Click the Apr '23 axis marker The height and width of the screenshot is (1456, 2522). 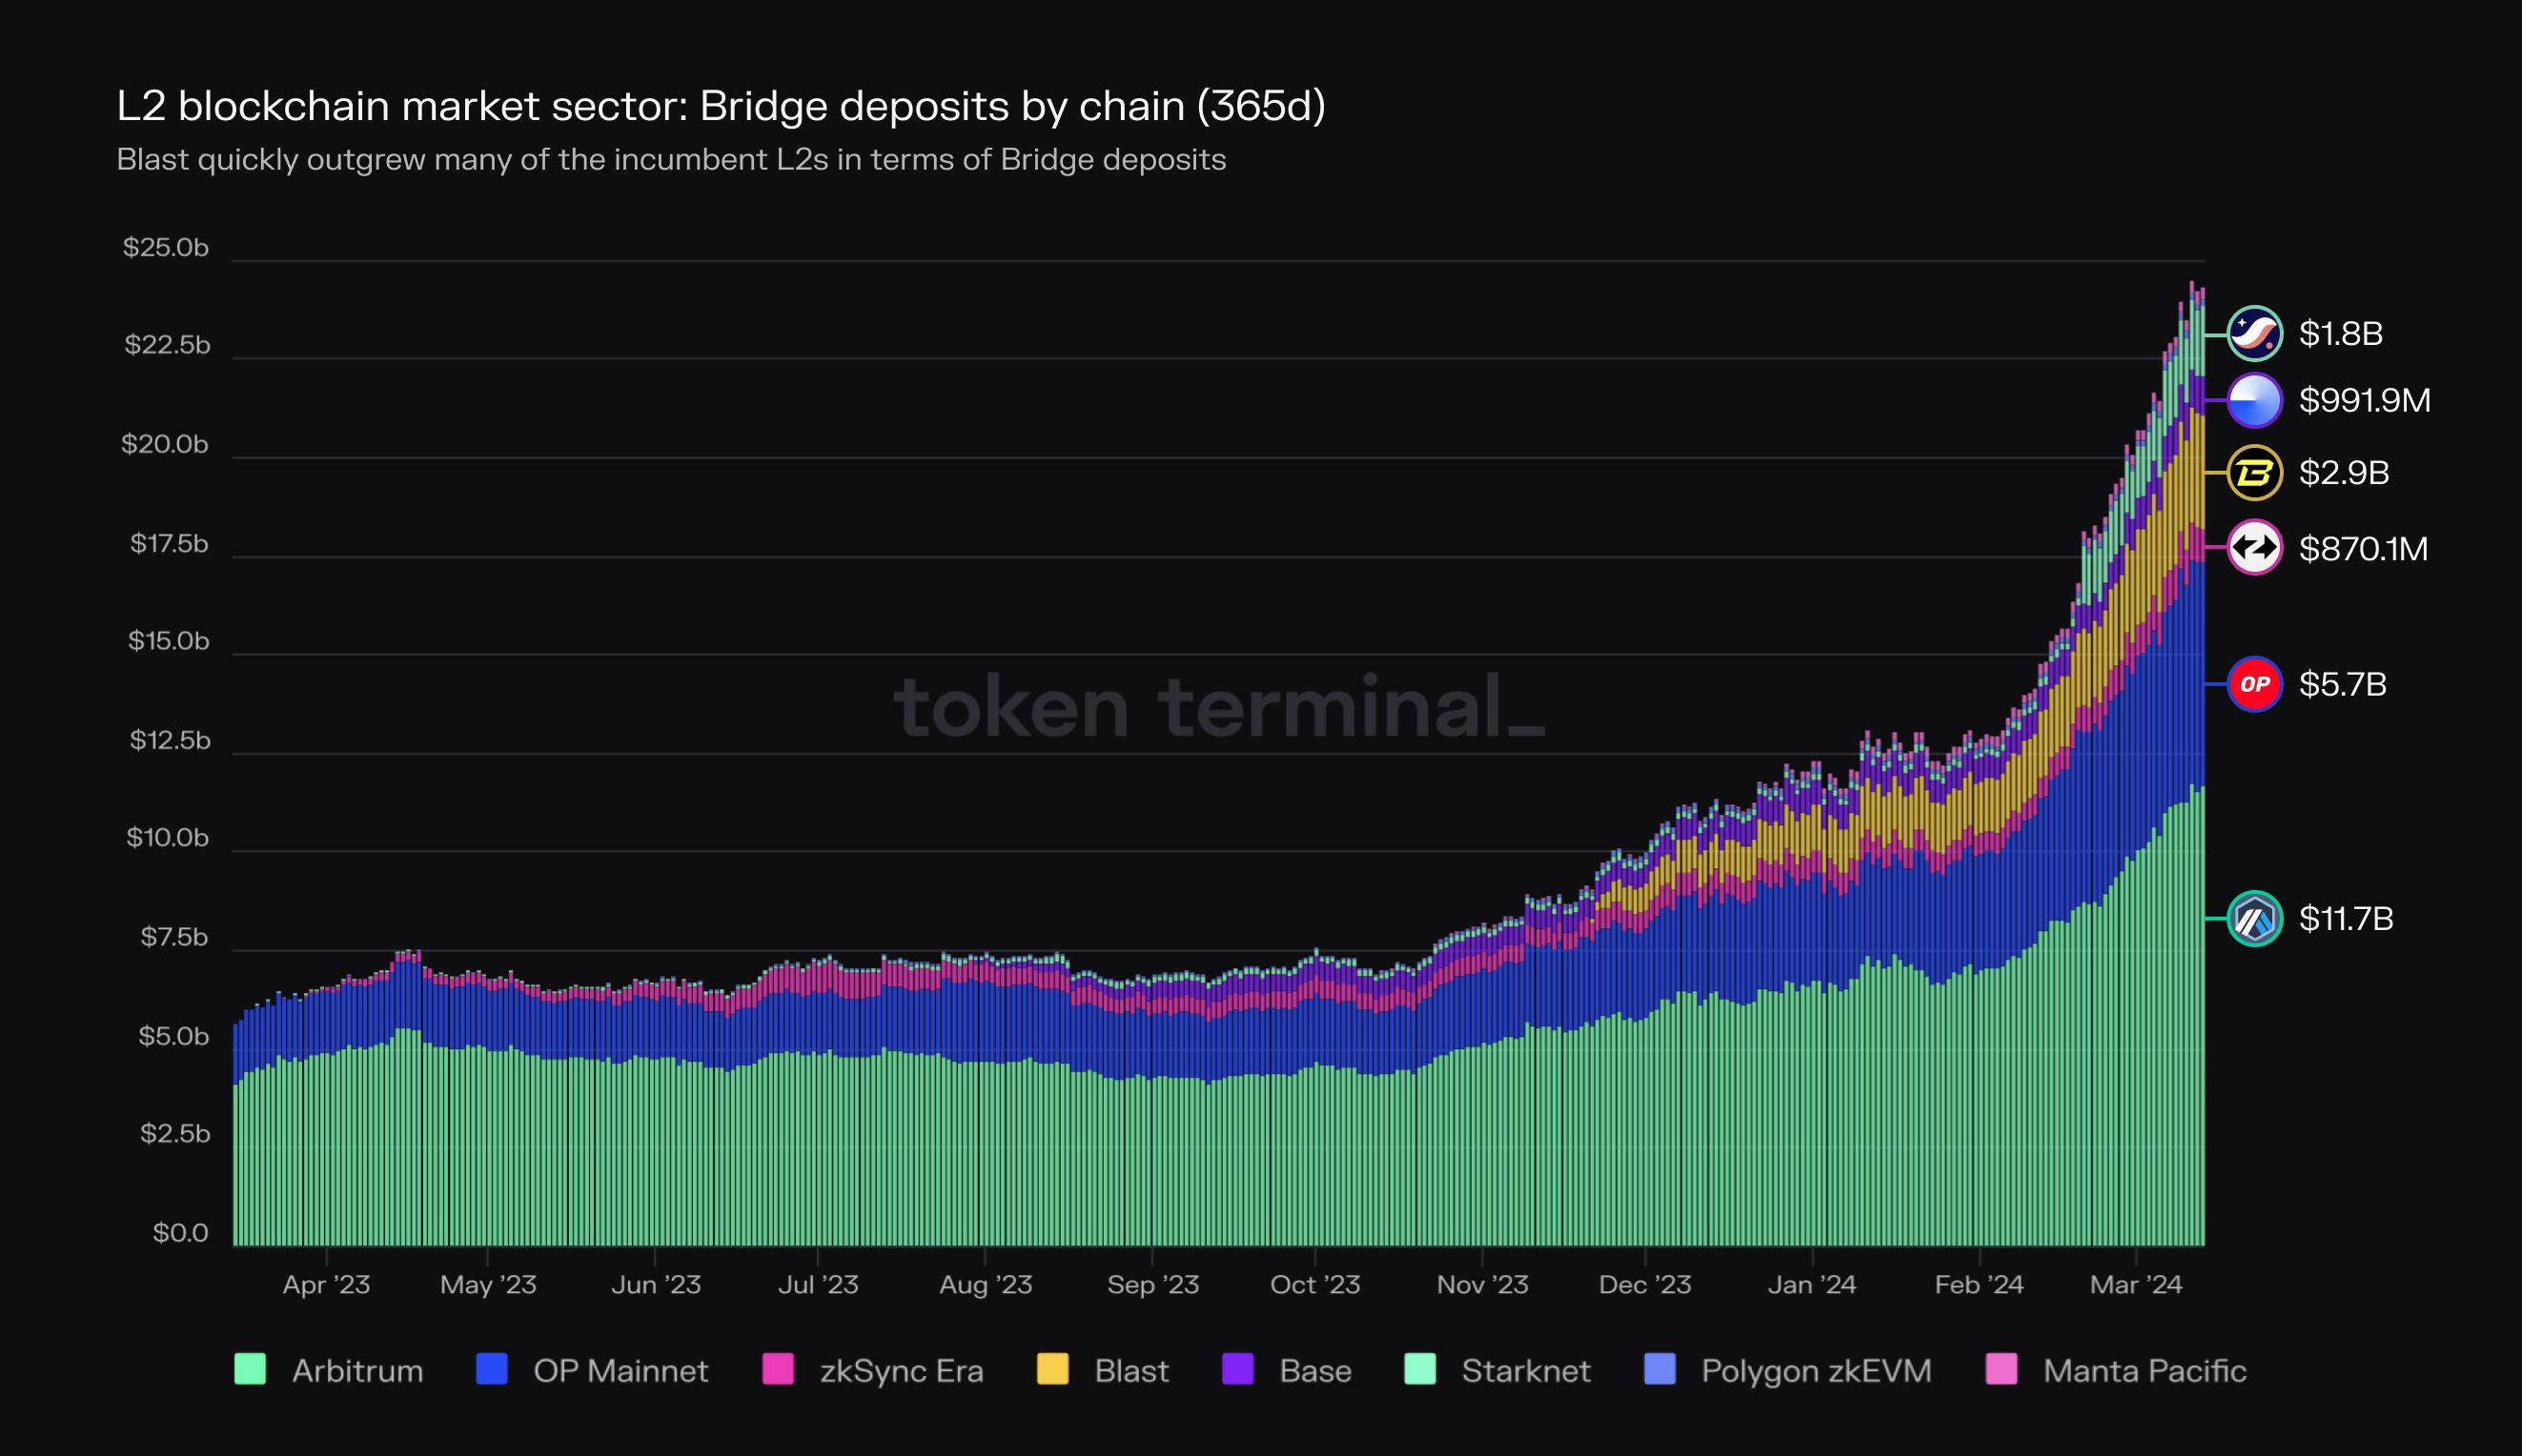326,1285
